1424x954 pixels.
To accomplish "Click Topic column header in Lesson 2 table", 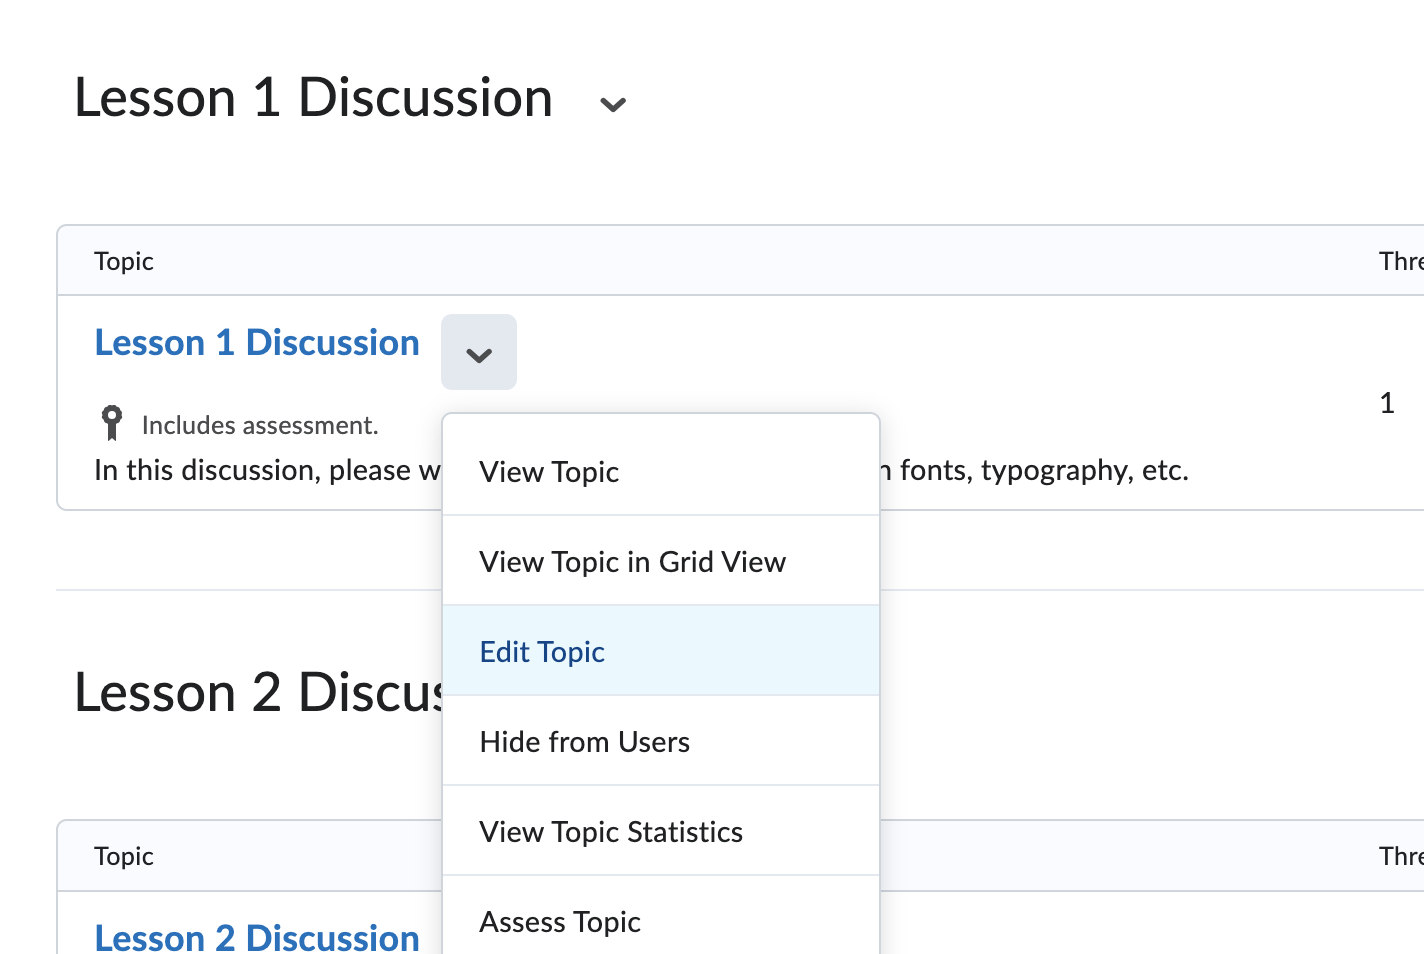I will pyautogui.click(x=124, y=856).
